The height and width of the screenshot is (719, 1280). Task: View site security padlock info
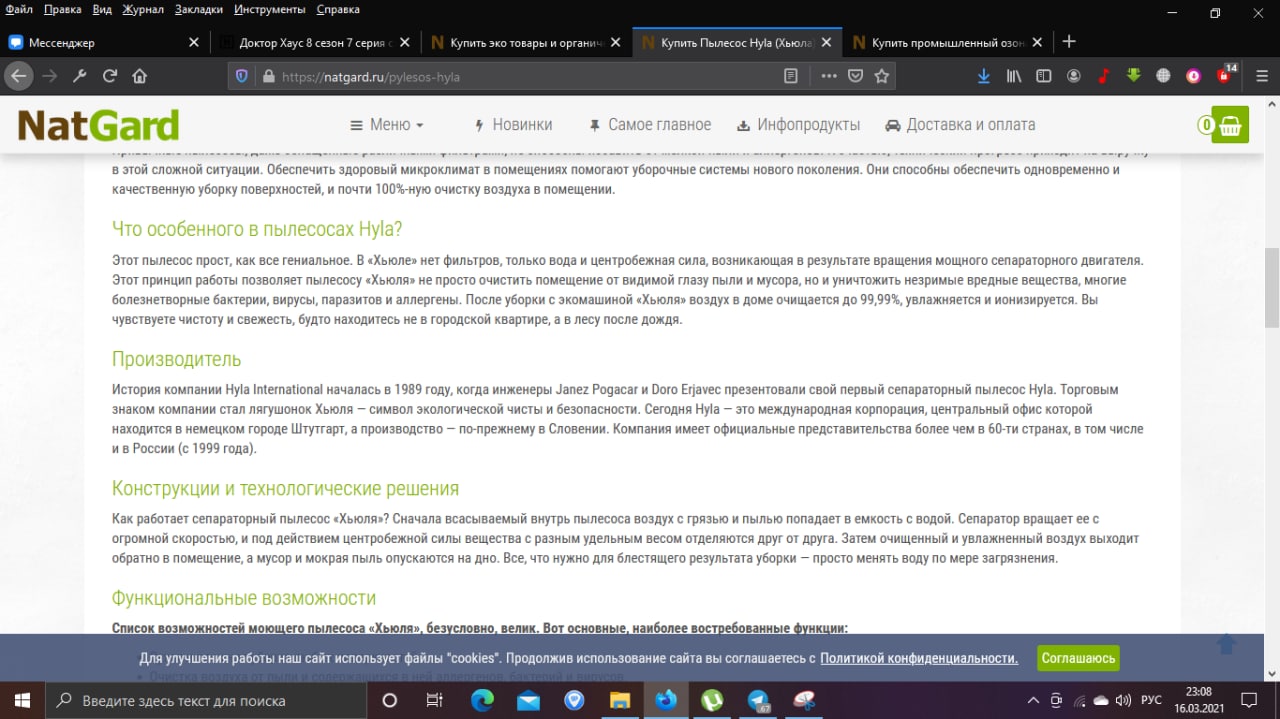click(267, 76)
